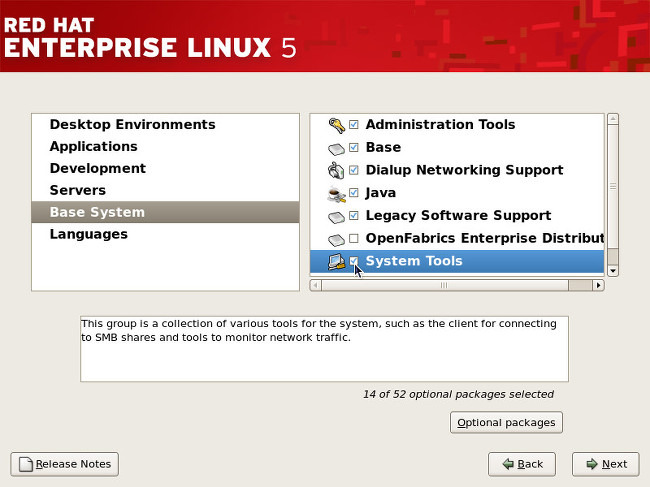Viewport: 650px width, 487px height.
Task: Click the Legacy Software Support icon
Action: (336, 217)
